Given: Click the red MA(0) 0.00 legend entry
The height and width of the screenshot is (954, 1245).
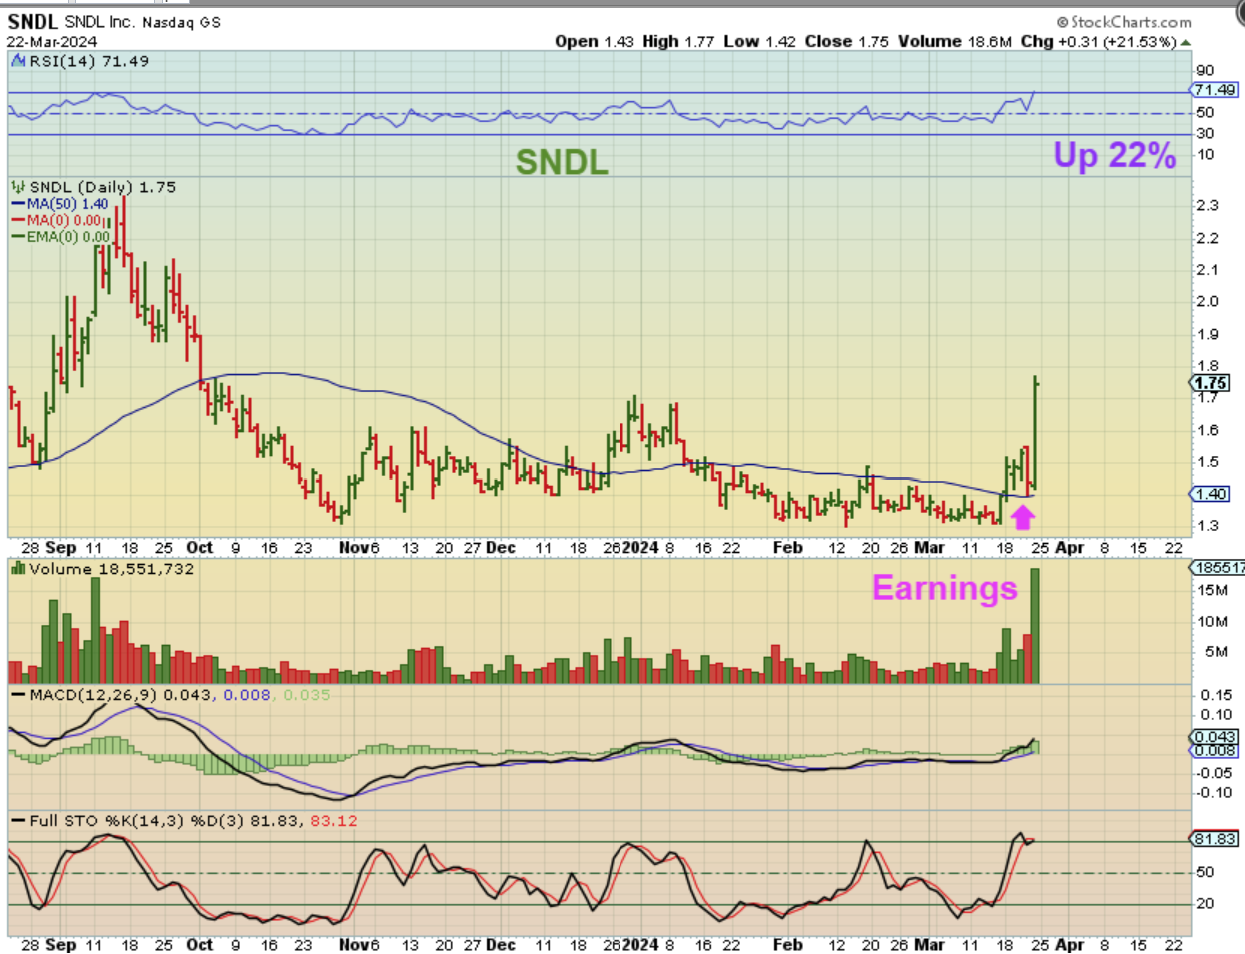Looking at the screenshot, I should tap(57, 220).
